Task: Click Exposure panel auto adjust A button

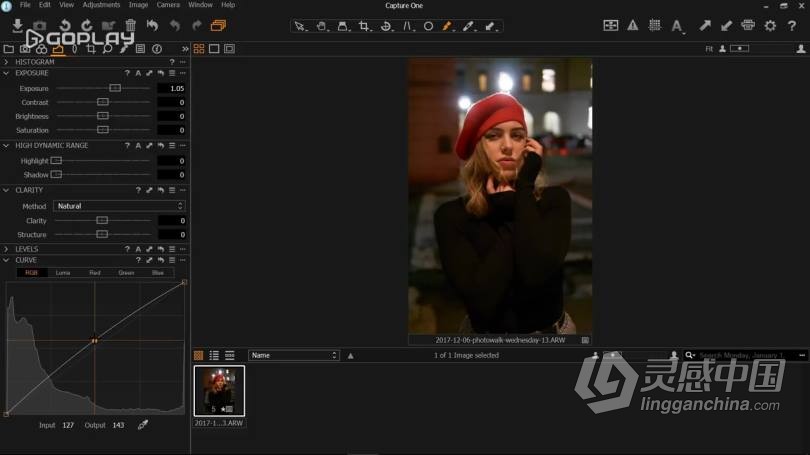Action: (138, 73)
